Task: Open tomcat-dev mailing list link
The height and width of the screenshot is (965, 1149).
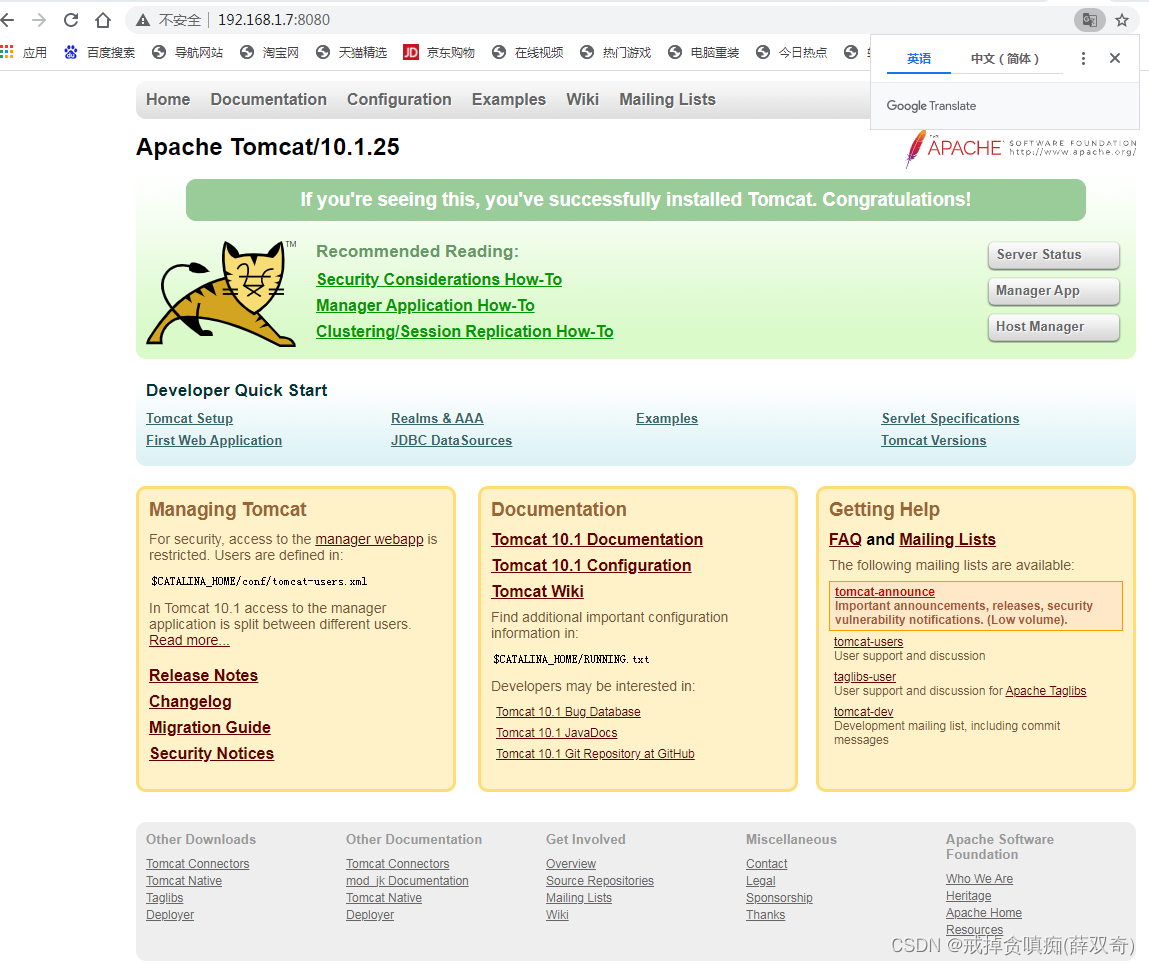Action: (x=863, y=711)
